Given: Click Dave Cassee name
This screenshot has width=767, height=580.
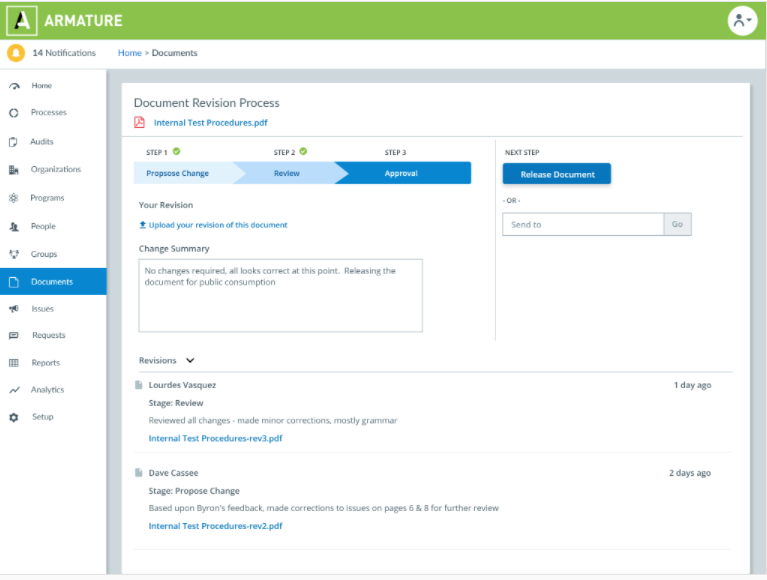Looking at the screenshot, I should tap(173, 473).
